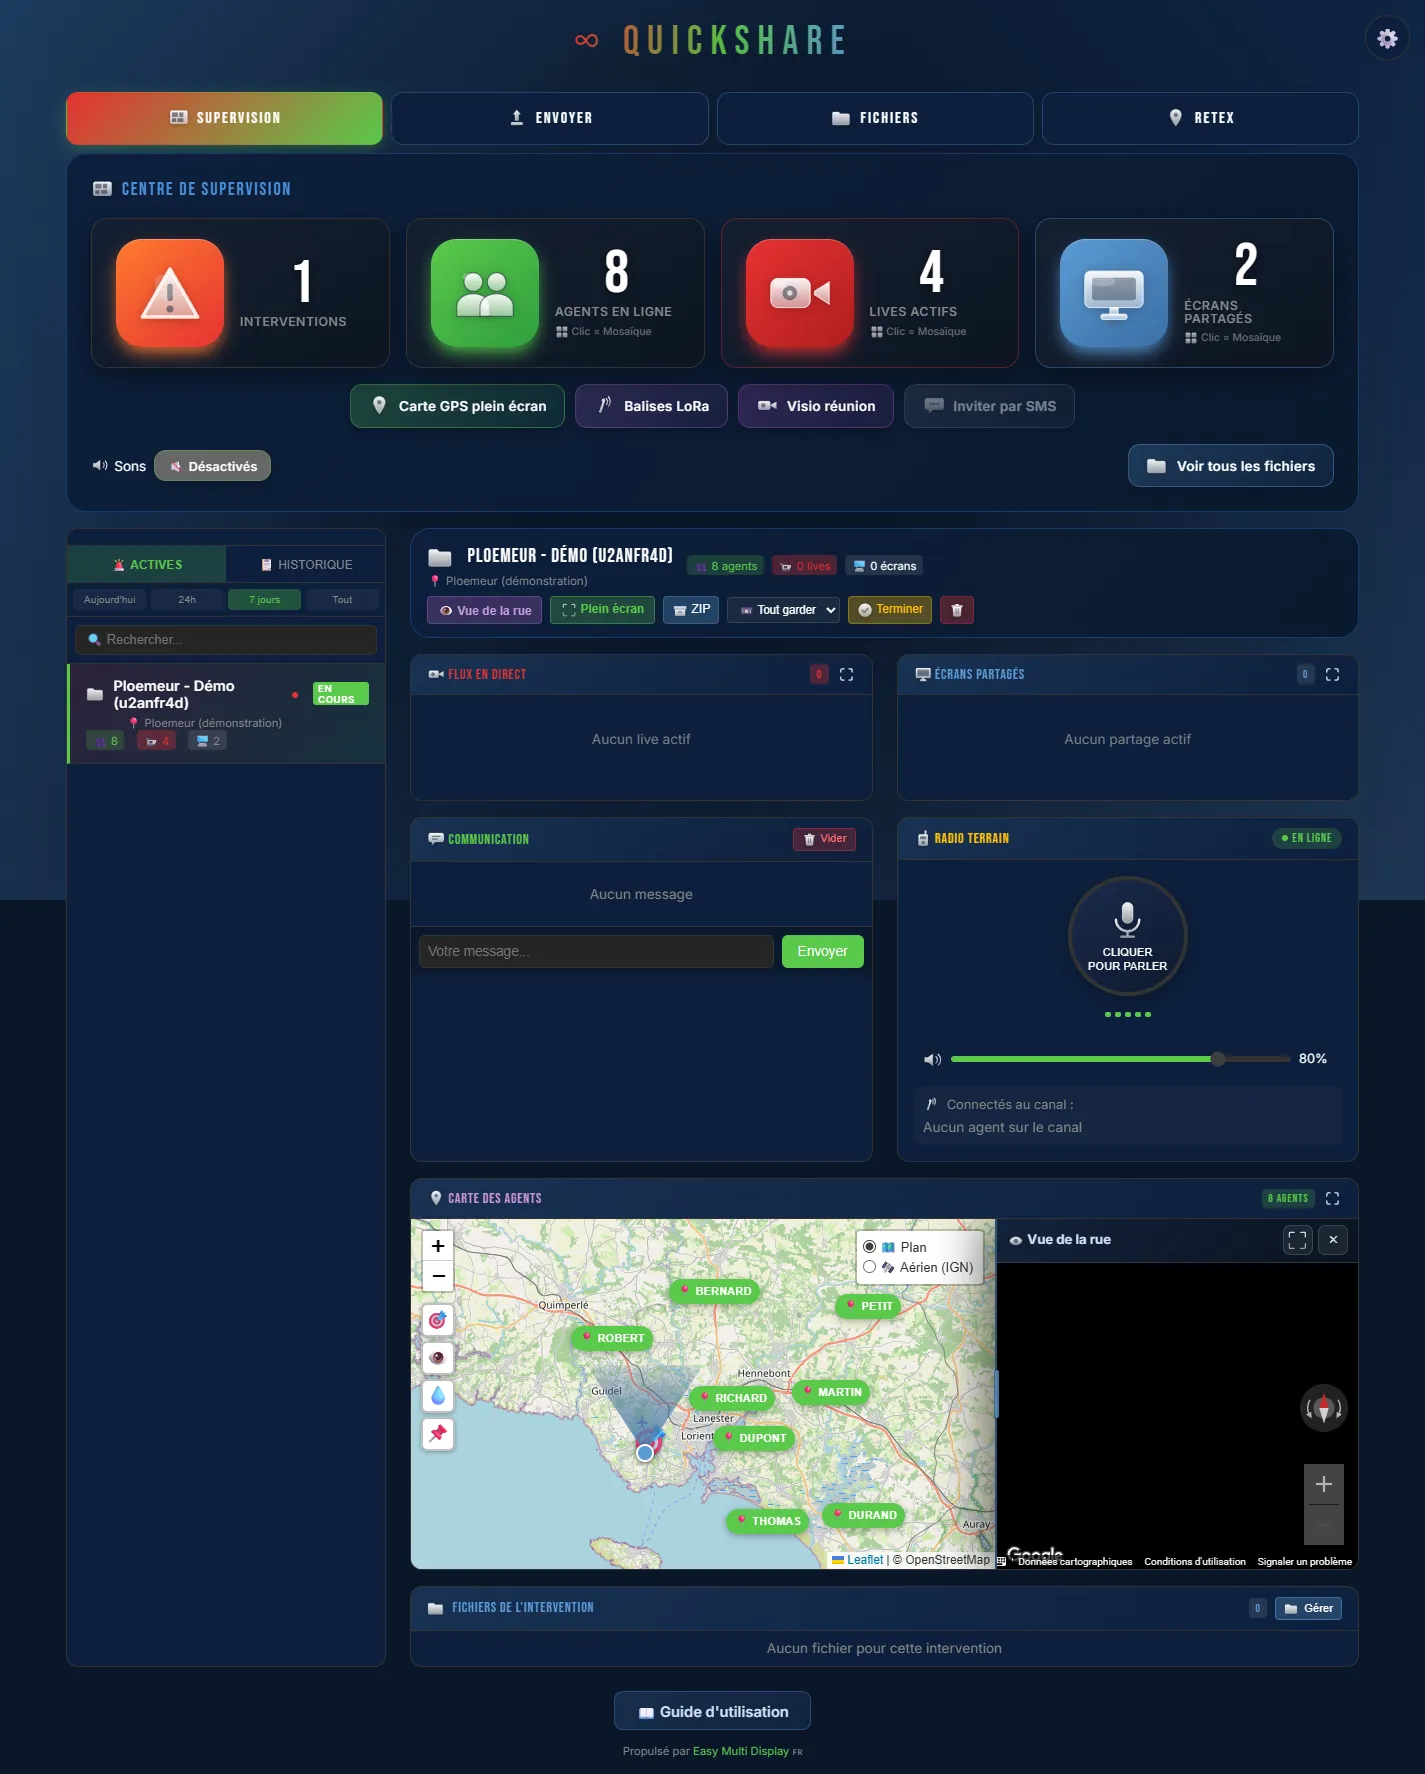
Task: Open settings via the gear icon
Action: click(x=1387, y=39)
